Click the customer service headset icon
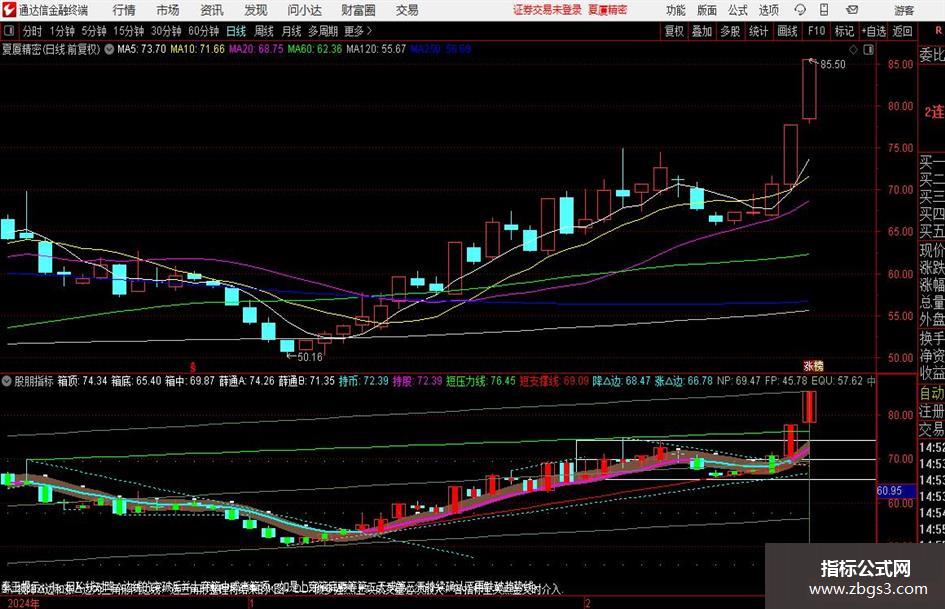 800,10
